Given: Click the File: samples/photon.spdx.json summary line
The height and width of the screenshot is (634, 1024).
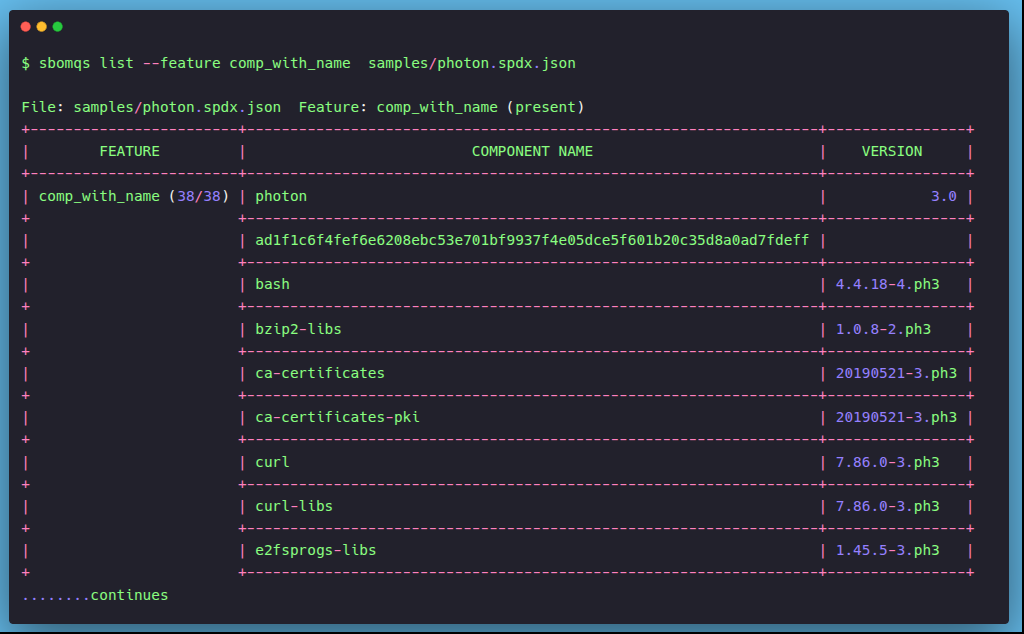Looking at the screenshot, I should click(x=302, y=107).
